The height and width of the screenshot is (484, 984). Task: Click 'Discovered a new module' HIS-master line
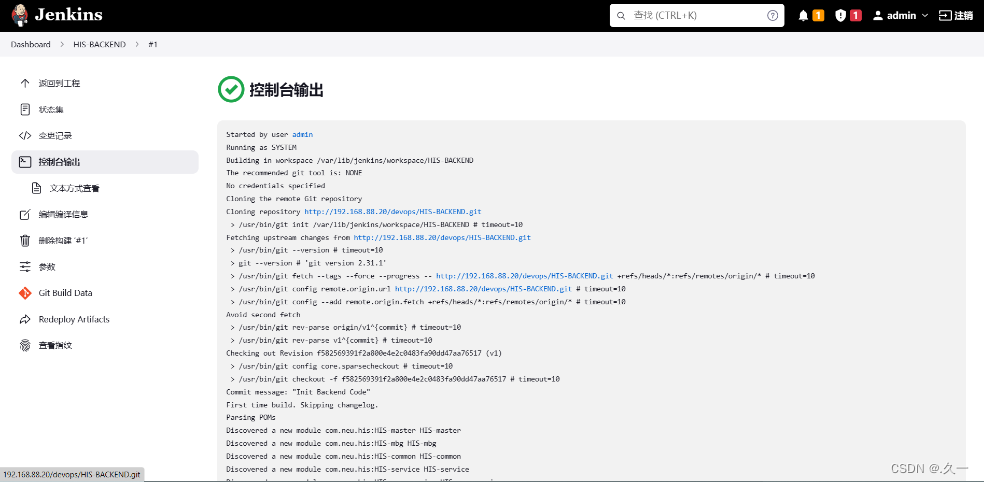pyautogui.click(x=343, y=431)
